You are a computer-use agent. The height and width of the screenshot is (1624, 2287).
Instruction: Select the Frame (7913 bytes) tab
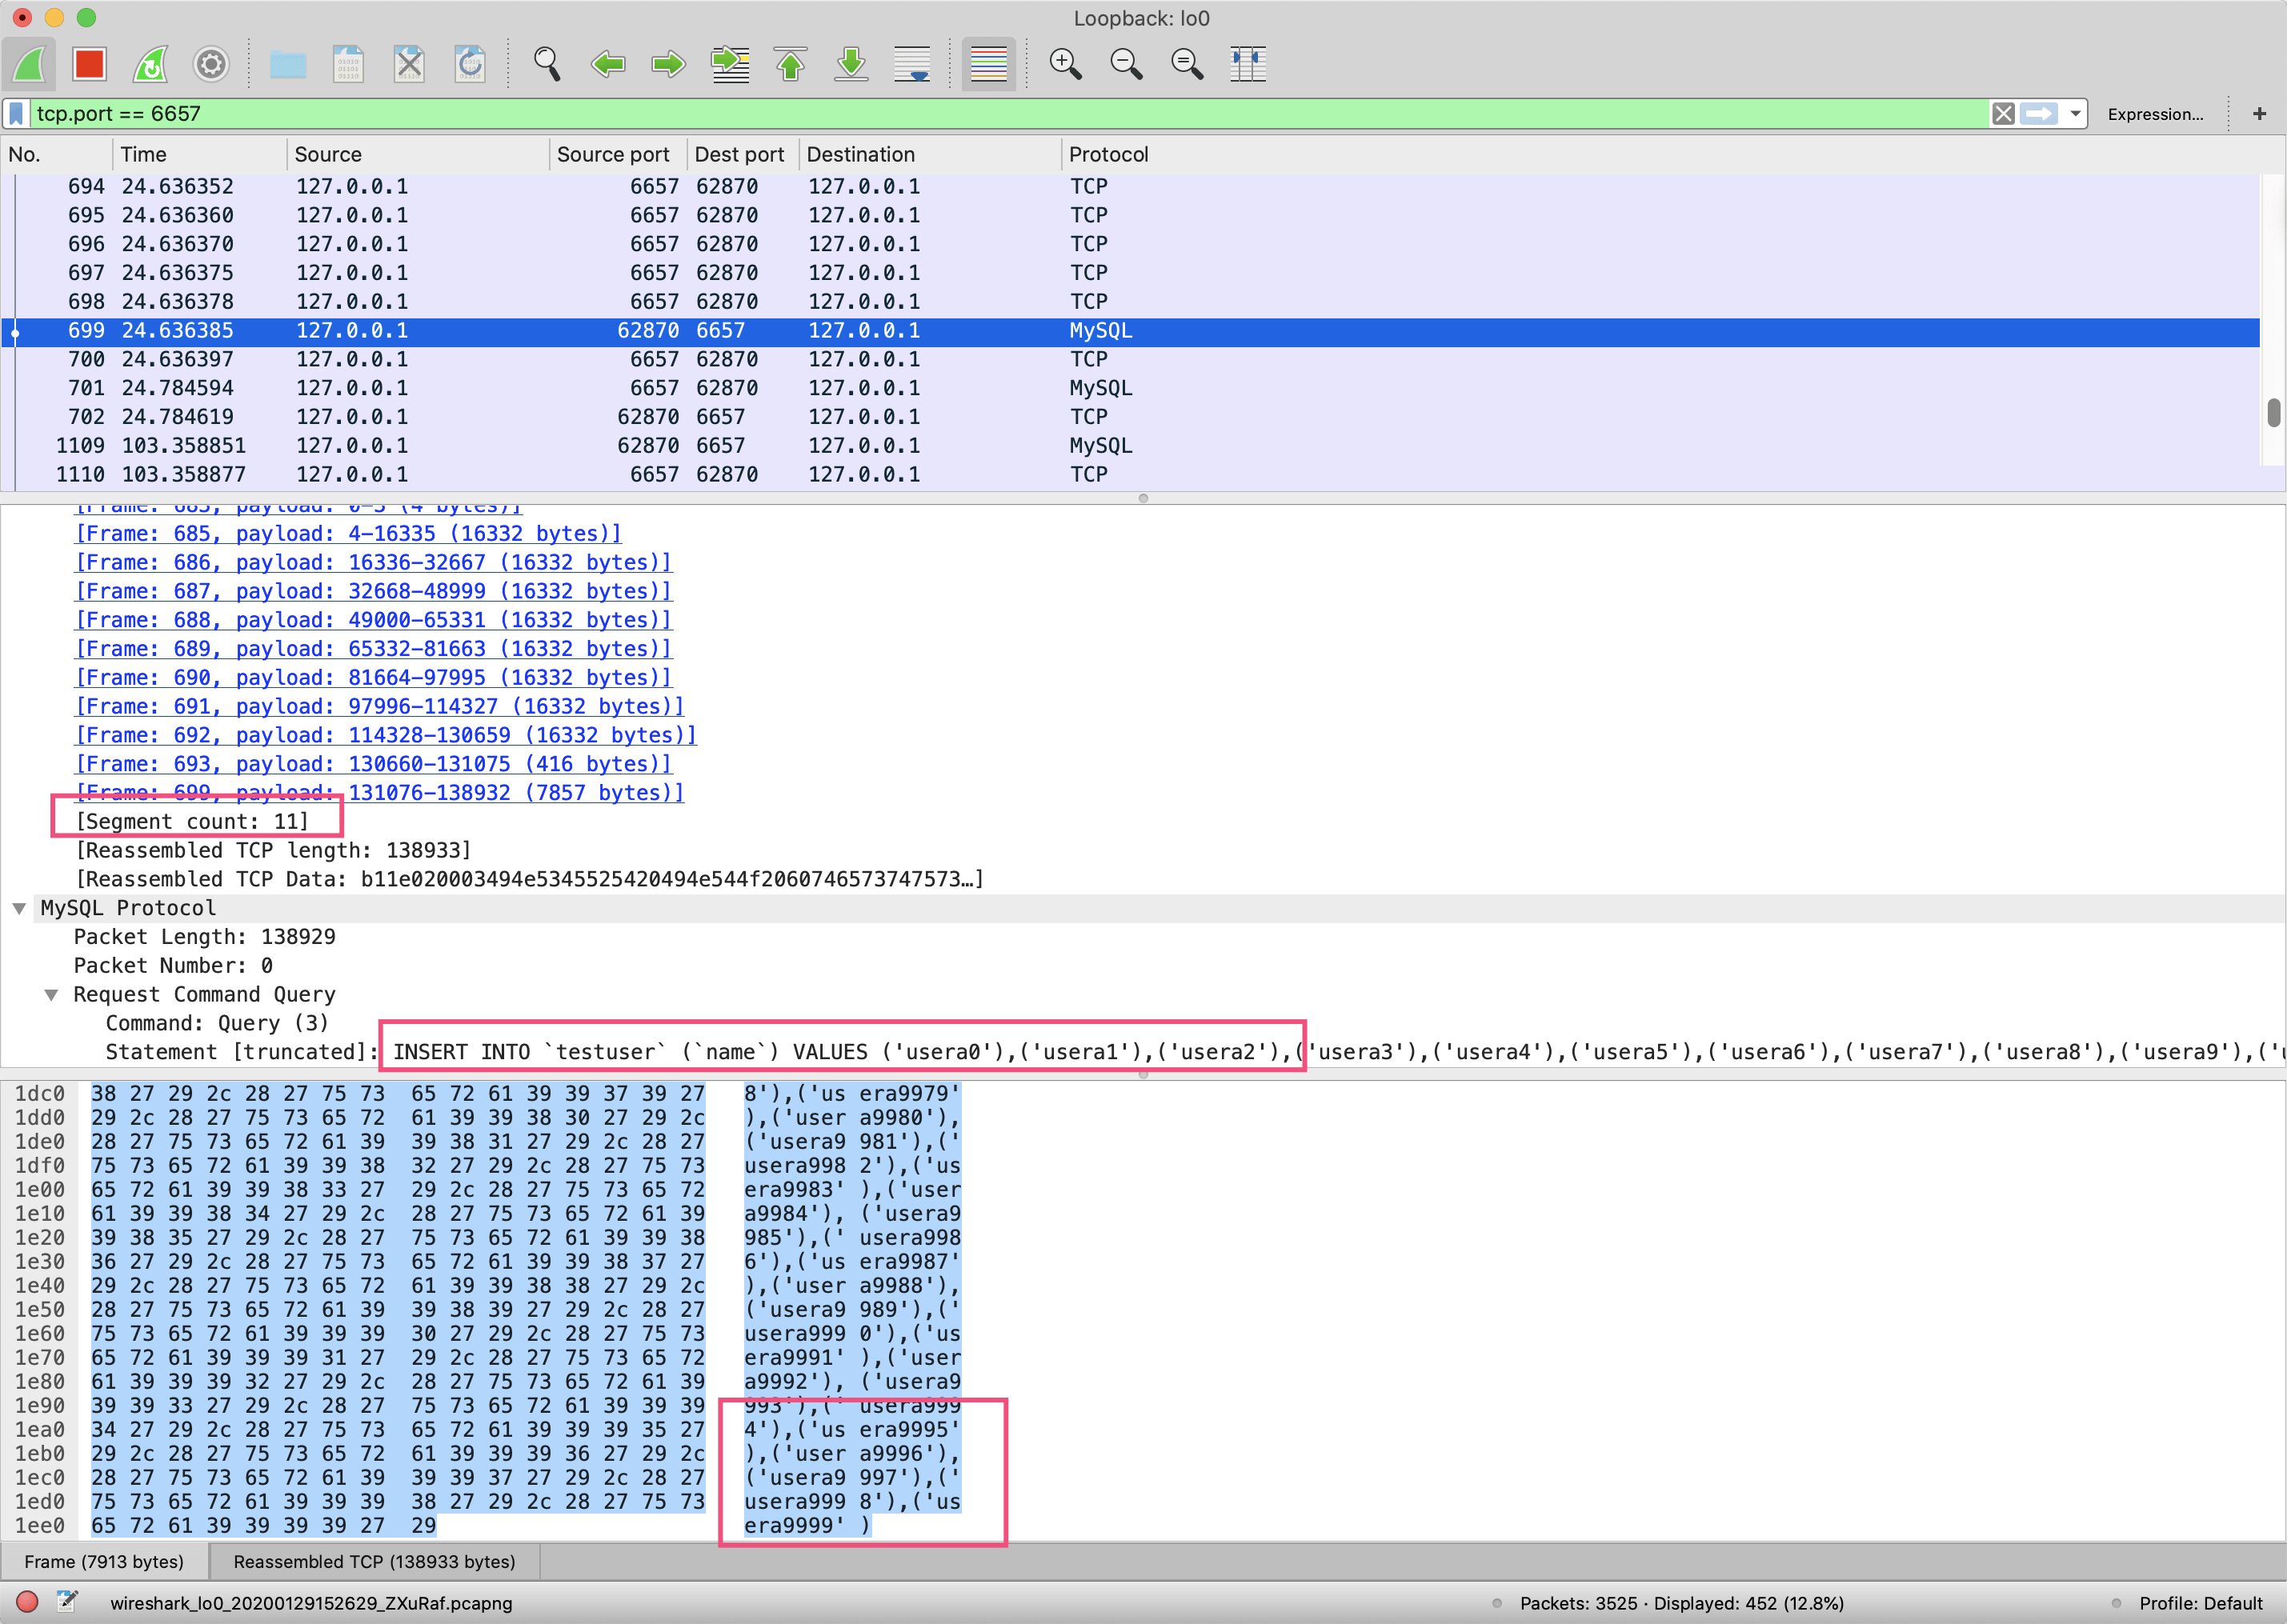(x=104, y=1561)
